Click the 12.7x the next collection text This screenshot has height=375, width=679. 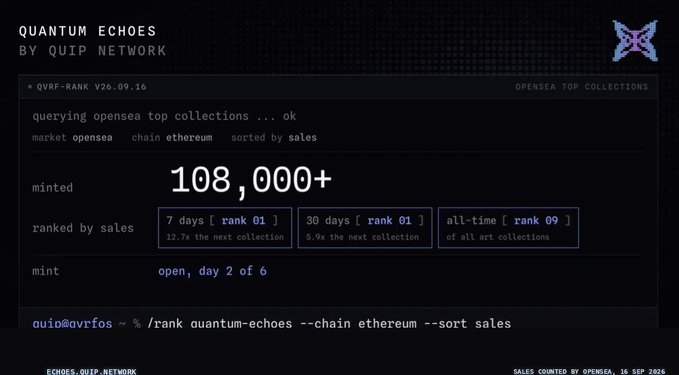[225, 237]
